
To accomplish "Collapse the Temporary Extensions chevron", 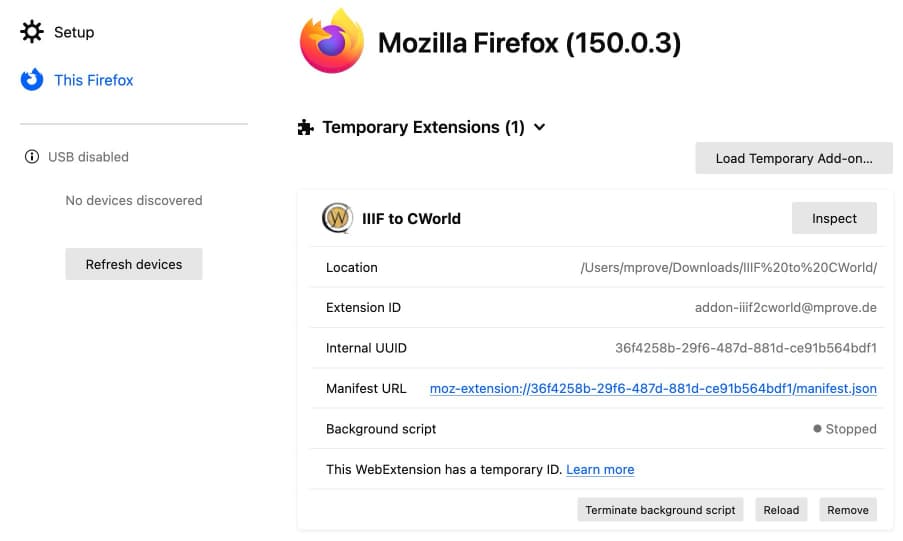I will (x=540, y=127).
